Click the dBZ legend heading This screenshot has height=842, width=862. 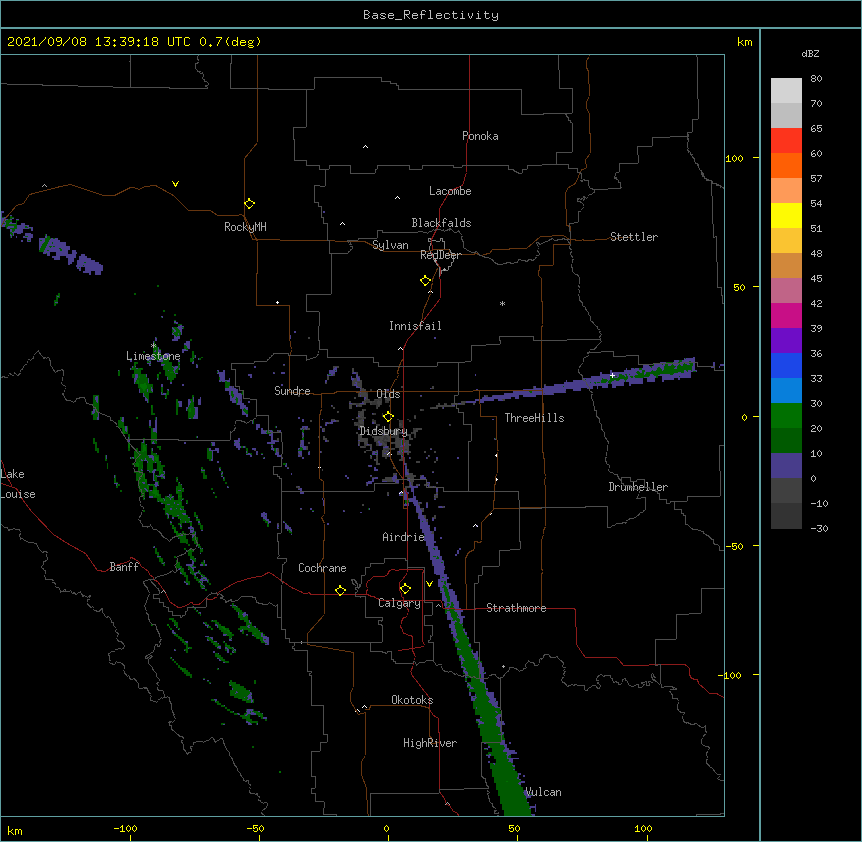pos(810,54)
